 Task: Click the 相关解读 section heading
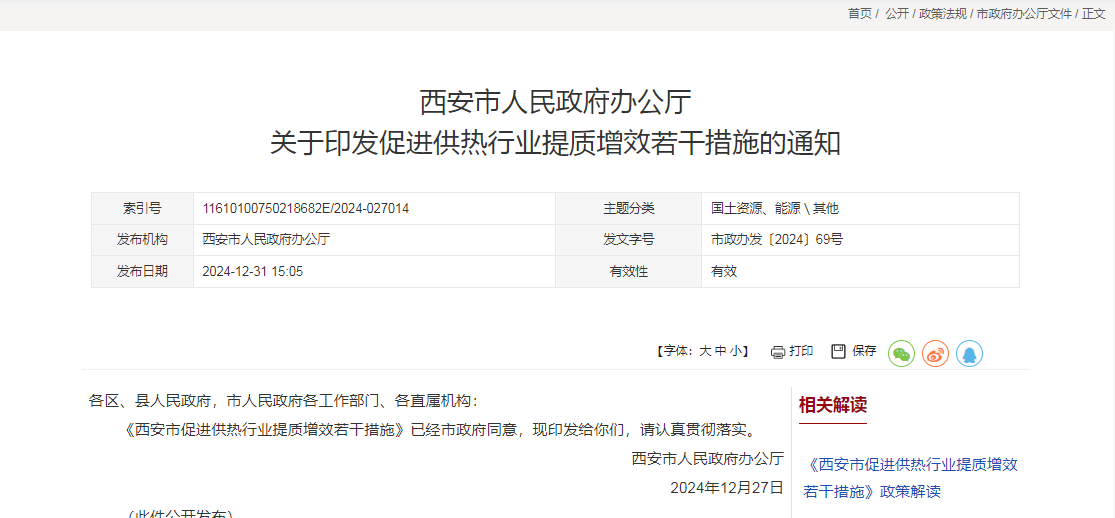pos(832,405)
